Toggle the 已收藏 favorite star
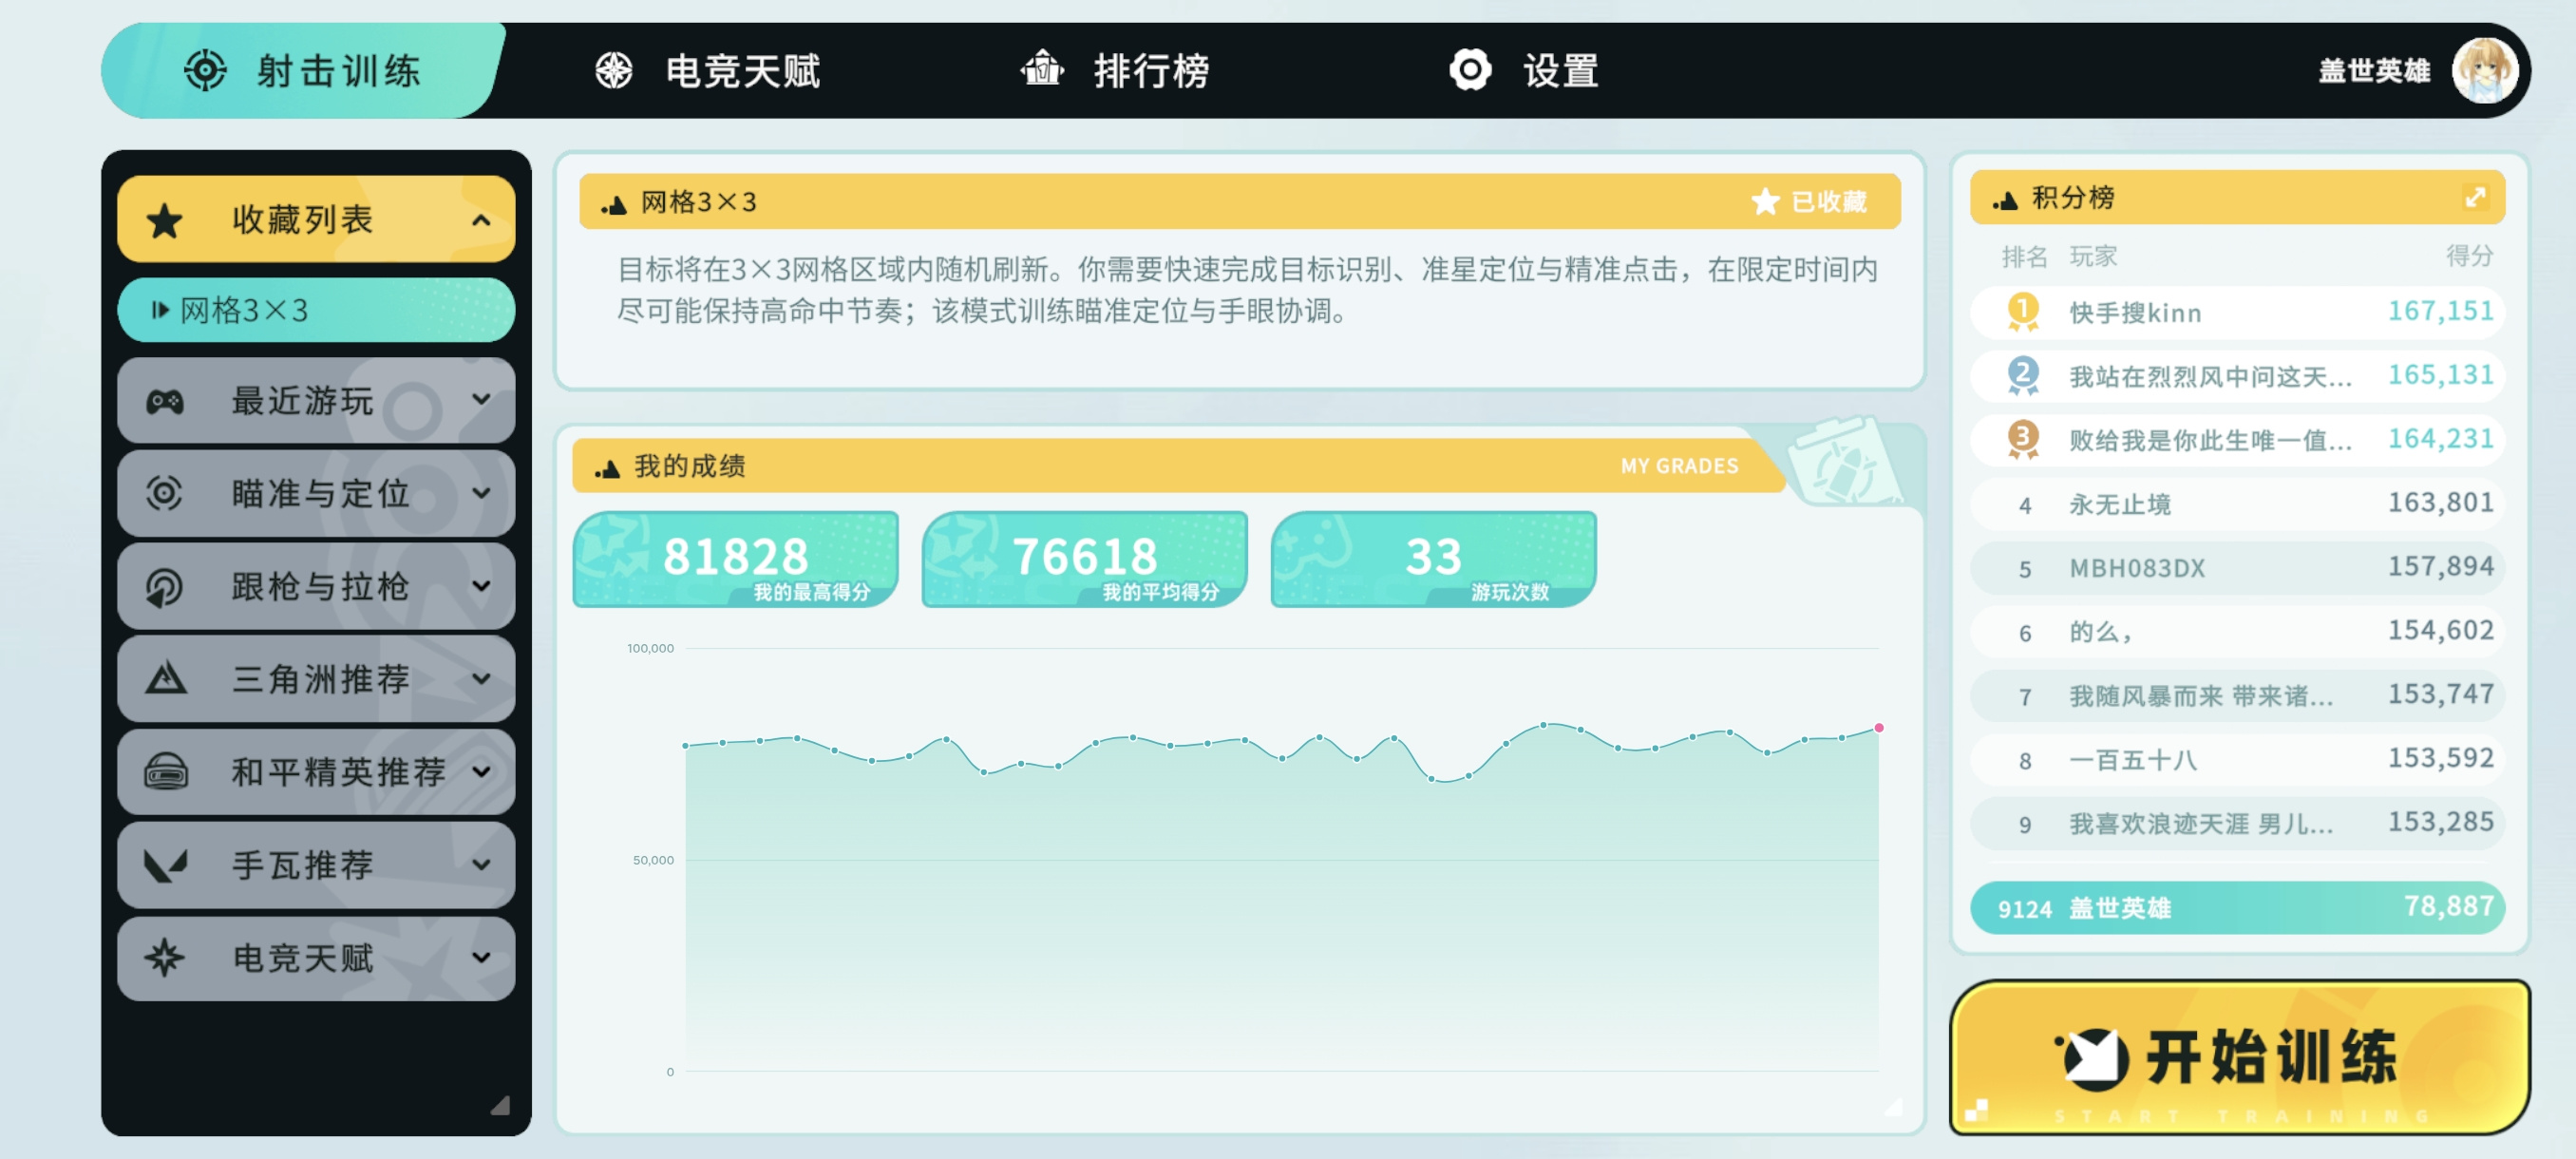2576x1159 pixels. [x=1765, y=202]
